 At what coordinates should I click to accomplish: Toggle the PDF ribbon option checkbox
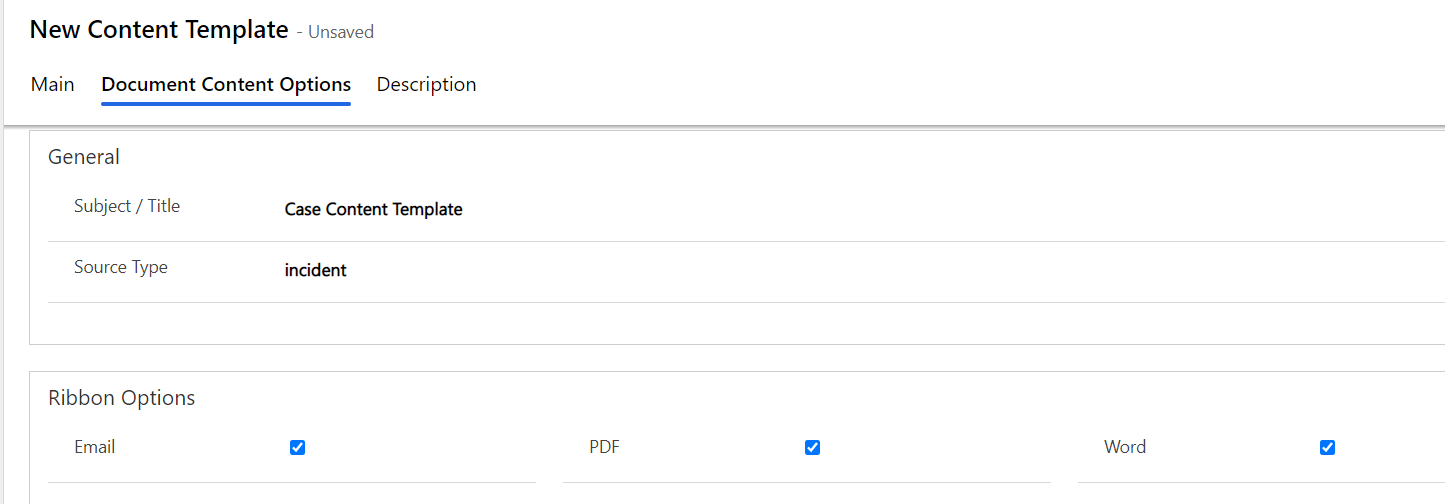[812, 448]
